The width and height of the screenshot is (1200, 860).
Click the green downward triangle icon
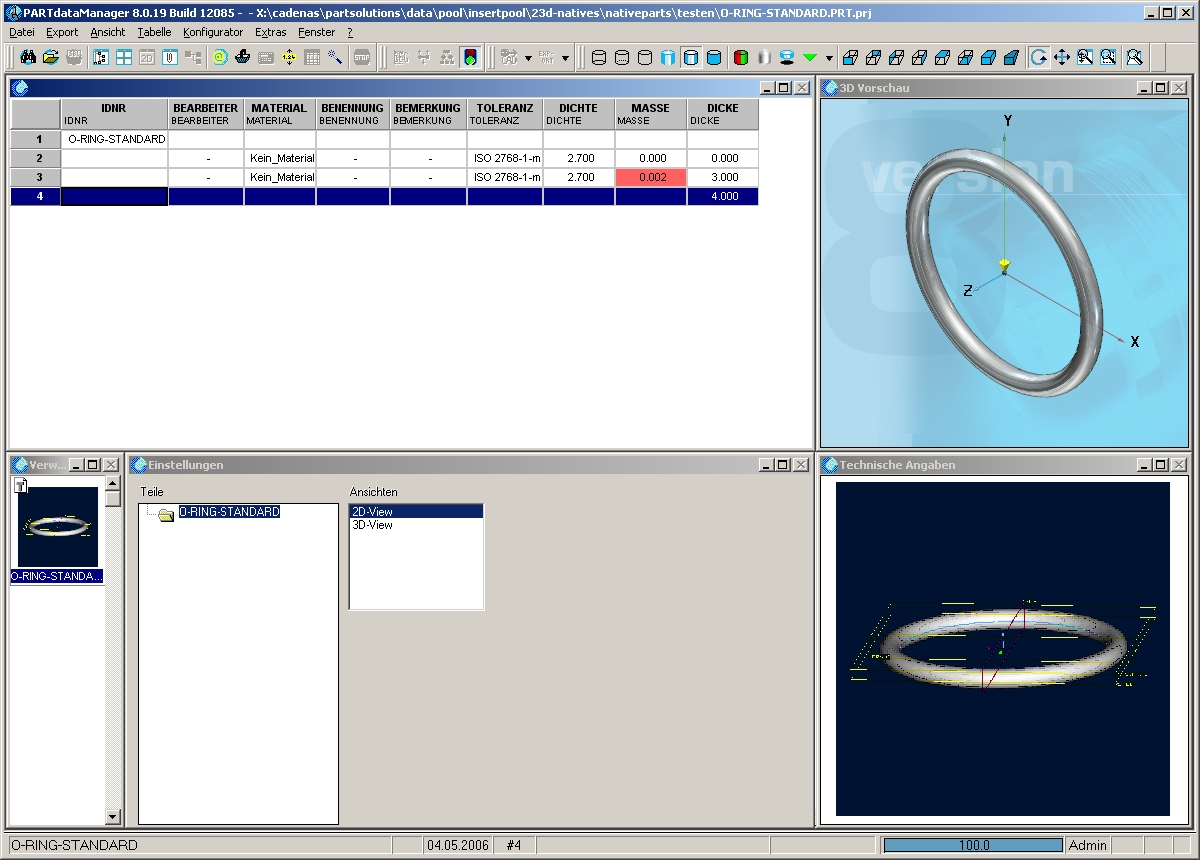[810, 58]
